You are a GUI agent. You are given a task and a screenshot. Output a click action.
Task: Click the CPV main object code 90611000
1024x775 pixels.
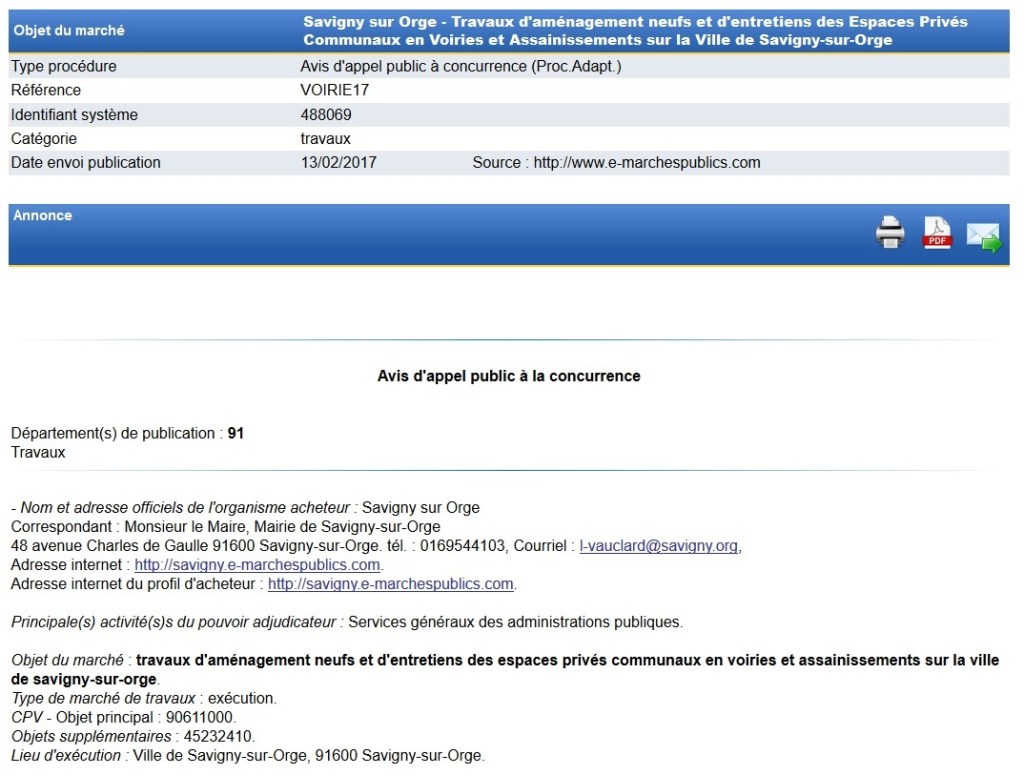point(206,718)
